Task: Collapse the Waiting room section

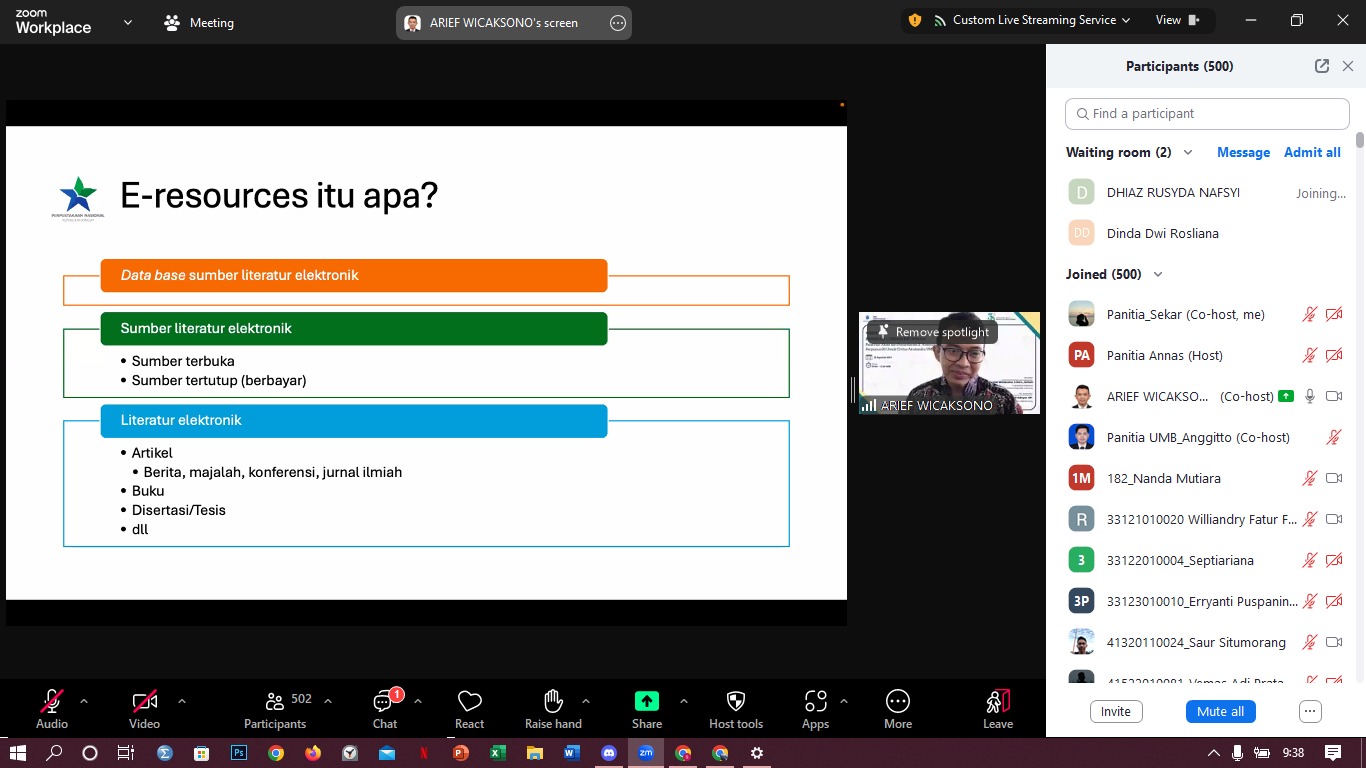Action: 1188,153
